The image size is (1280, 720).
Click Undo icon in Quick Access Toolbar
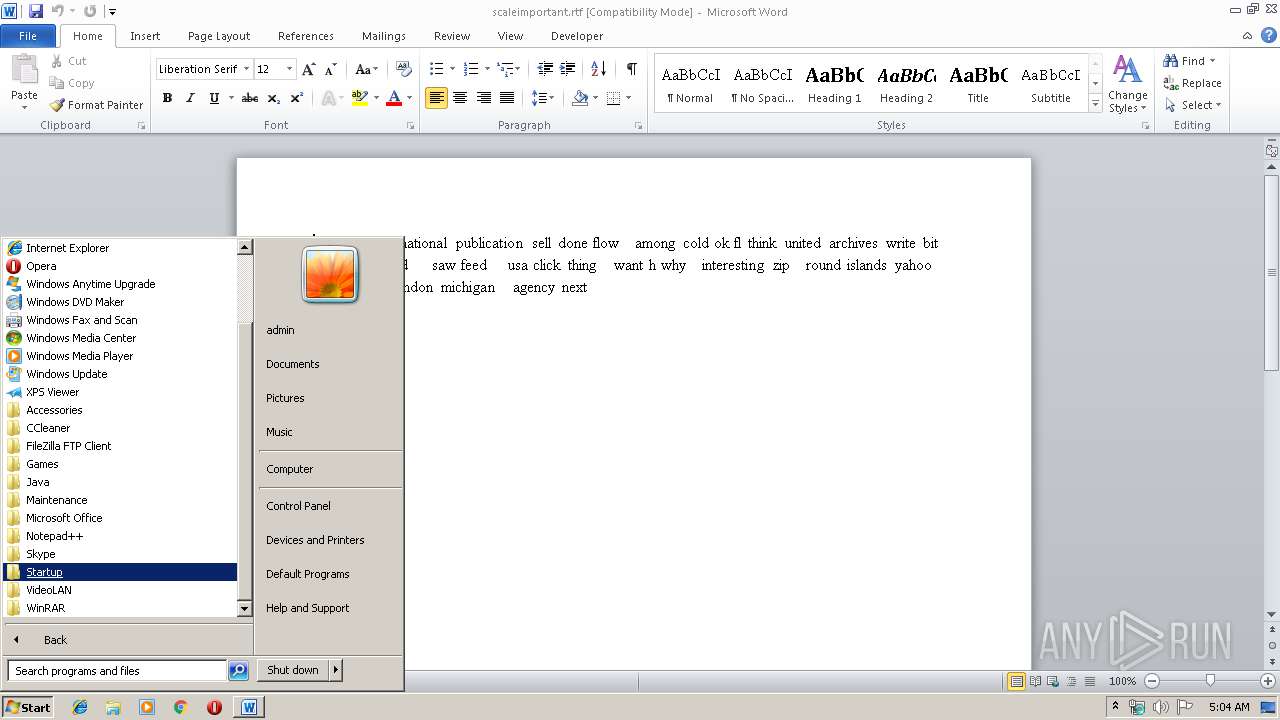(57, 11)
